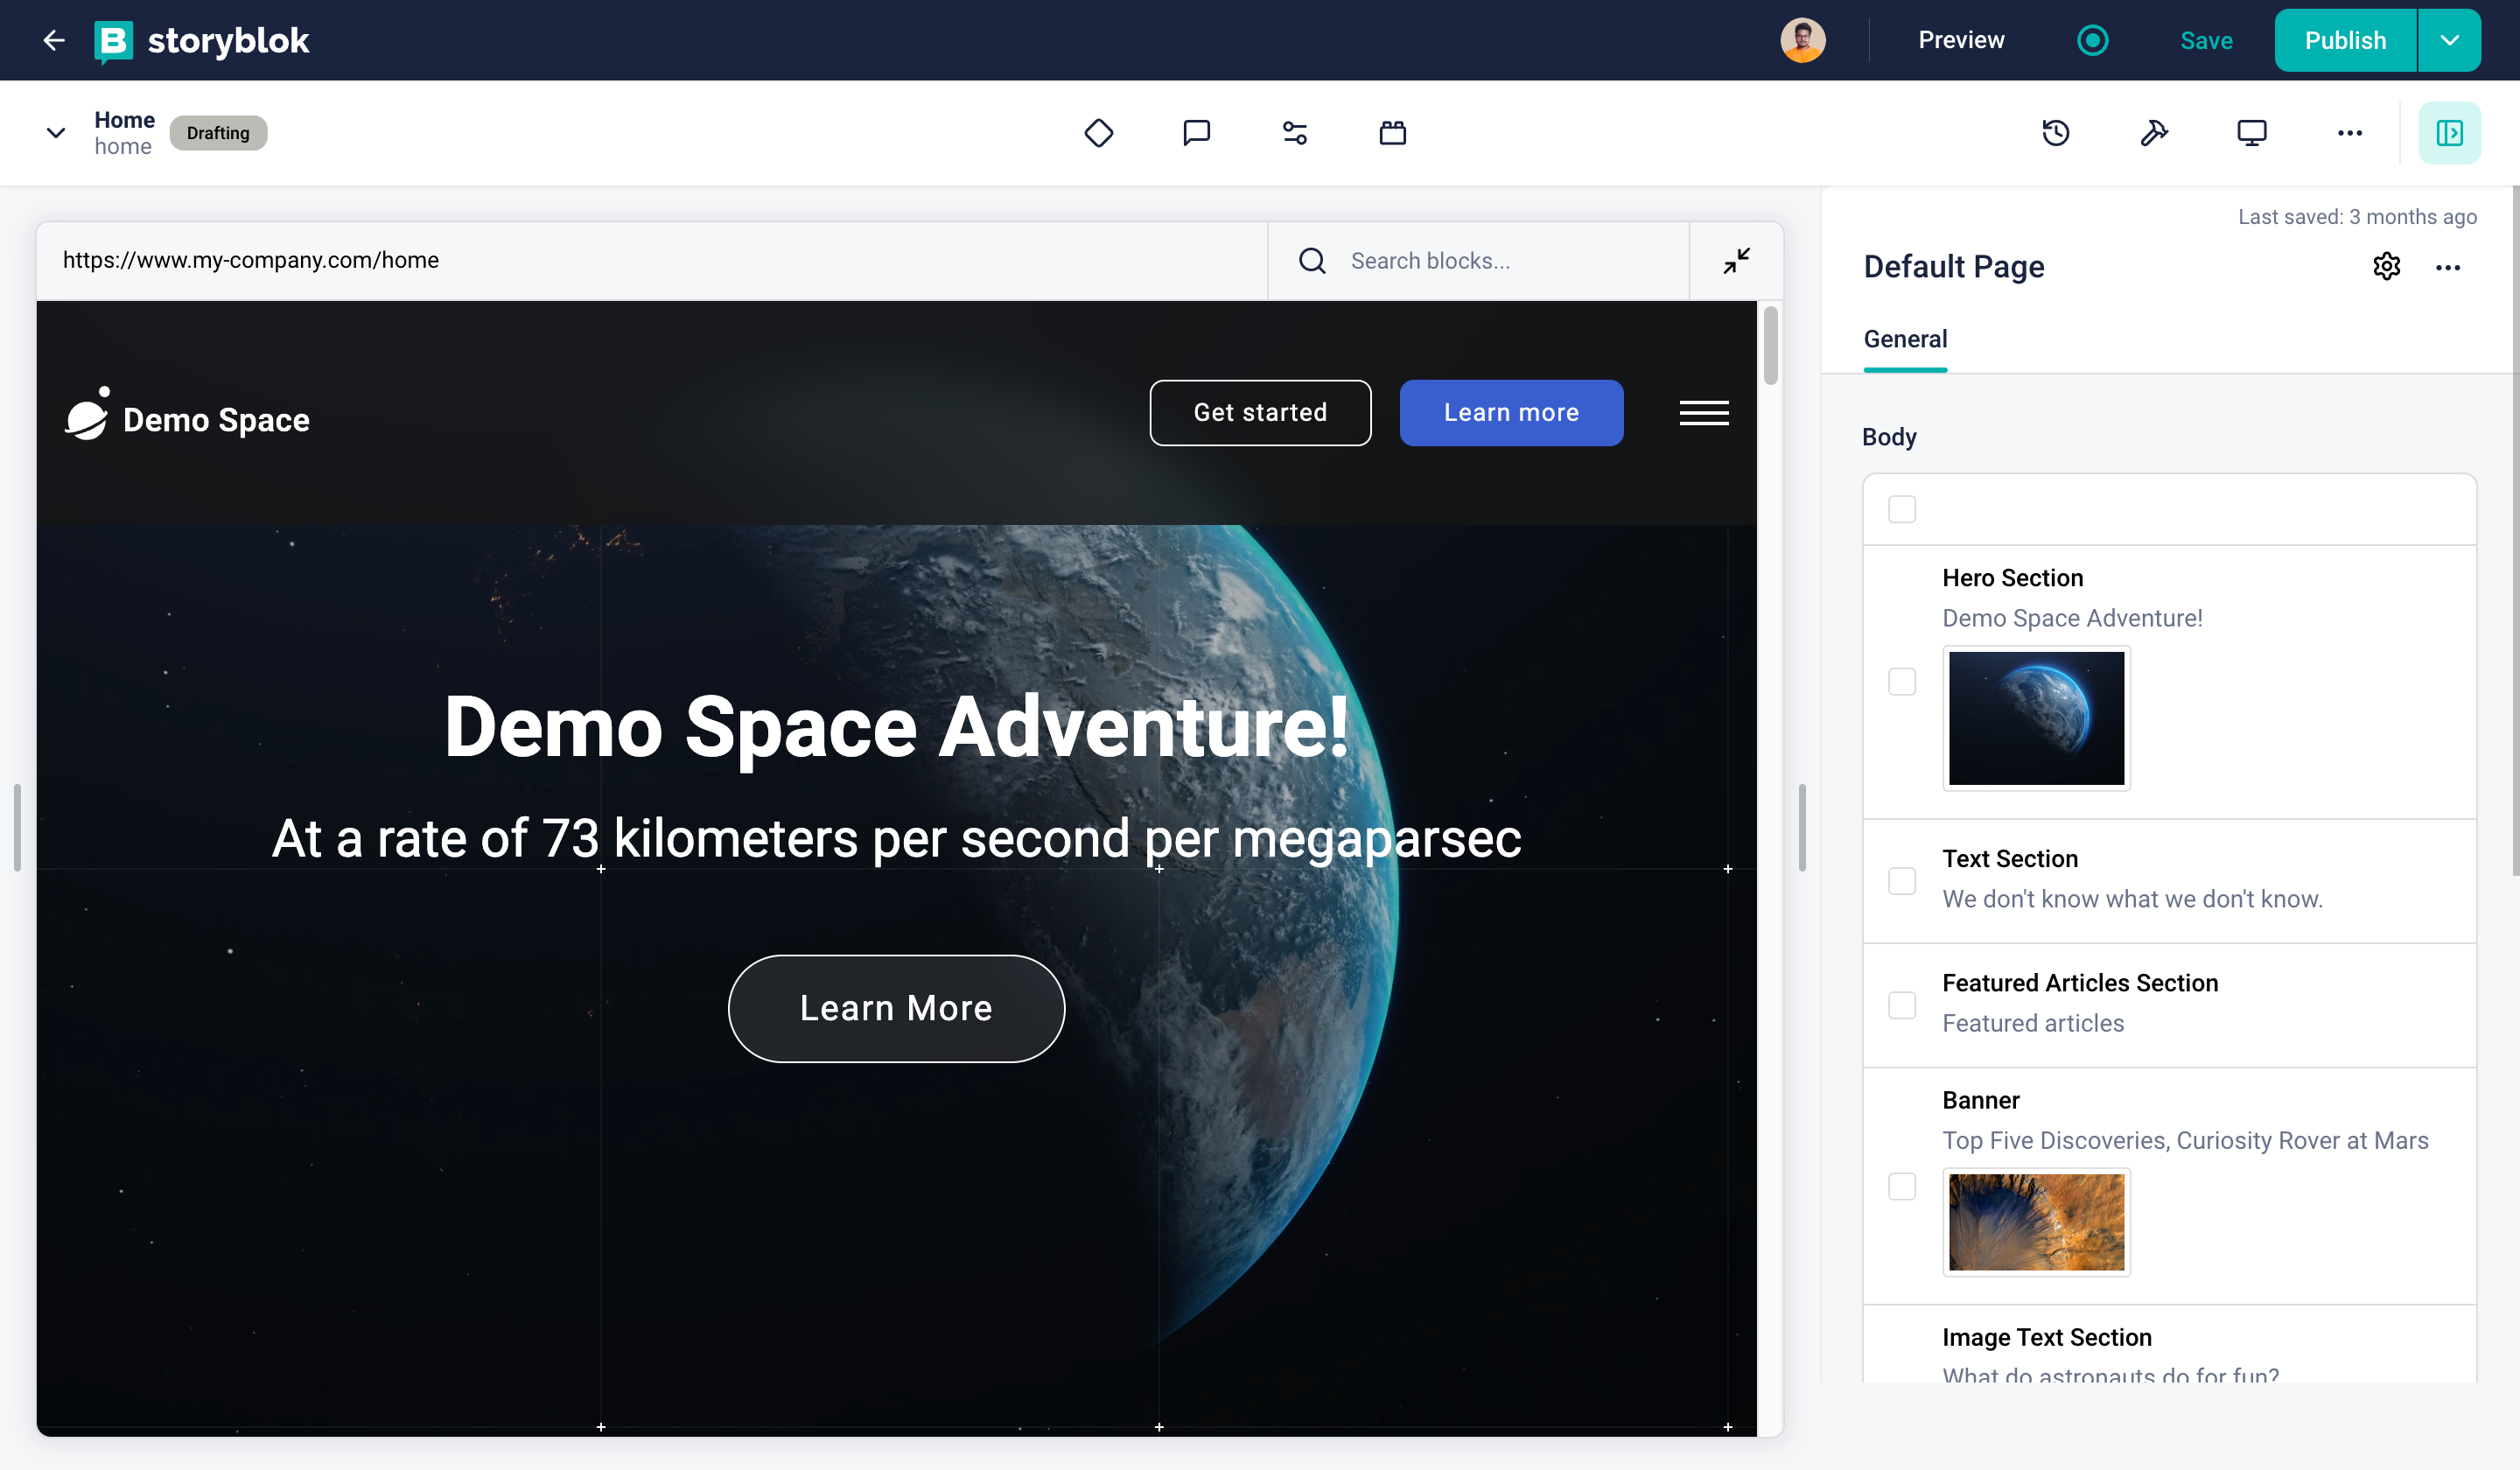Click the Drafting status badge

[x=218, y=133]
